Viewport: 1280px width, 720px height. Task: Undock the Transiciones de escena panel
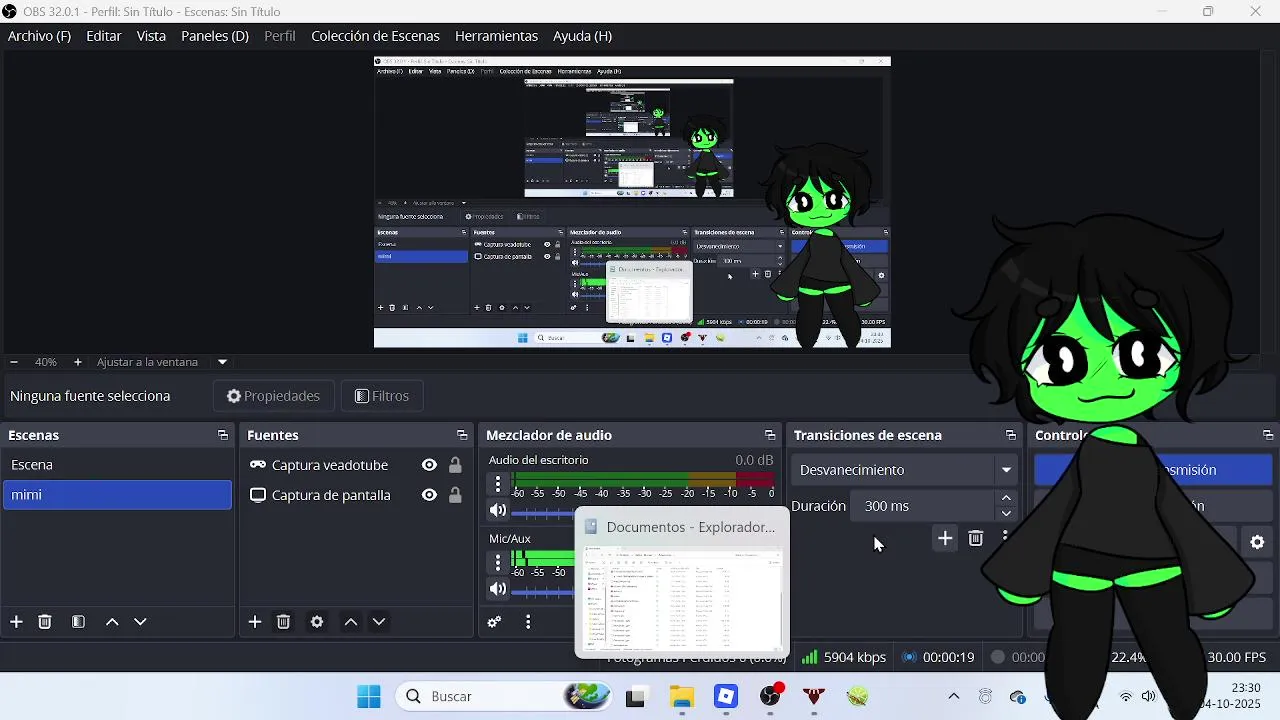[x=1011, y=435]
